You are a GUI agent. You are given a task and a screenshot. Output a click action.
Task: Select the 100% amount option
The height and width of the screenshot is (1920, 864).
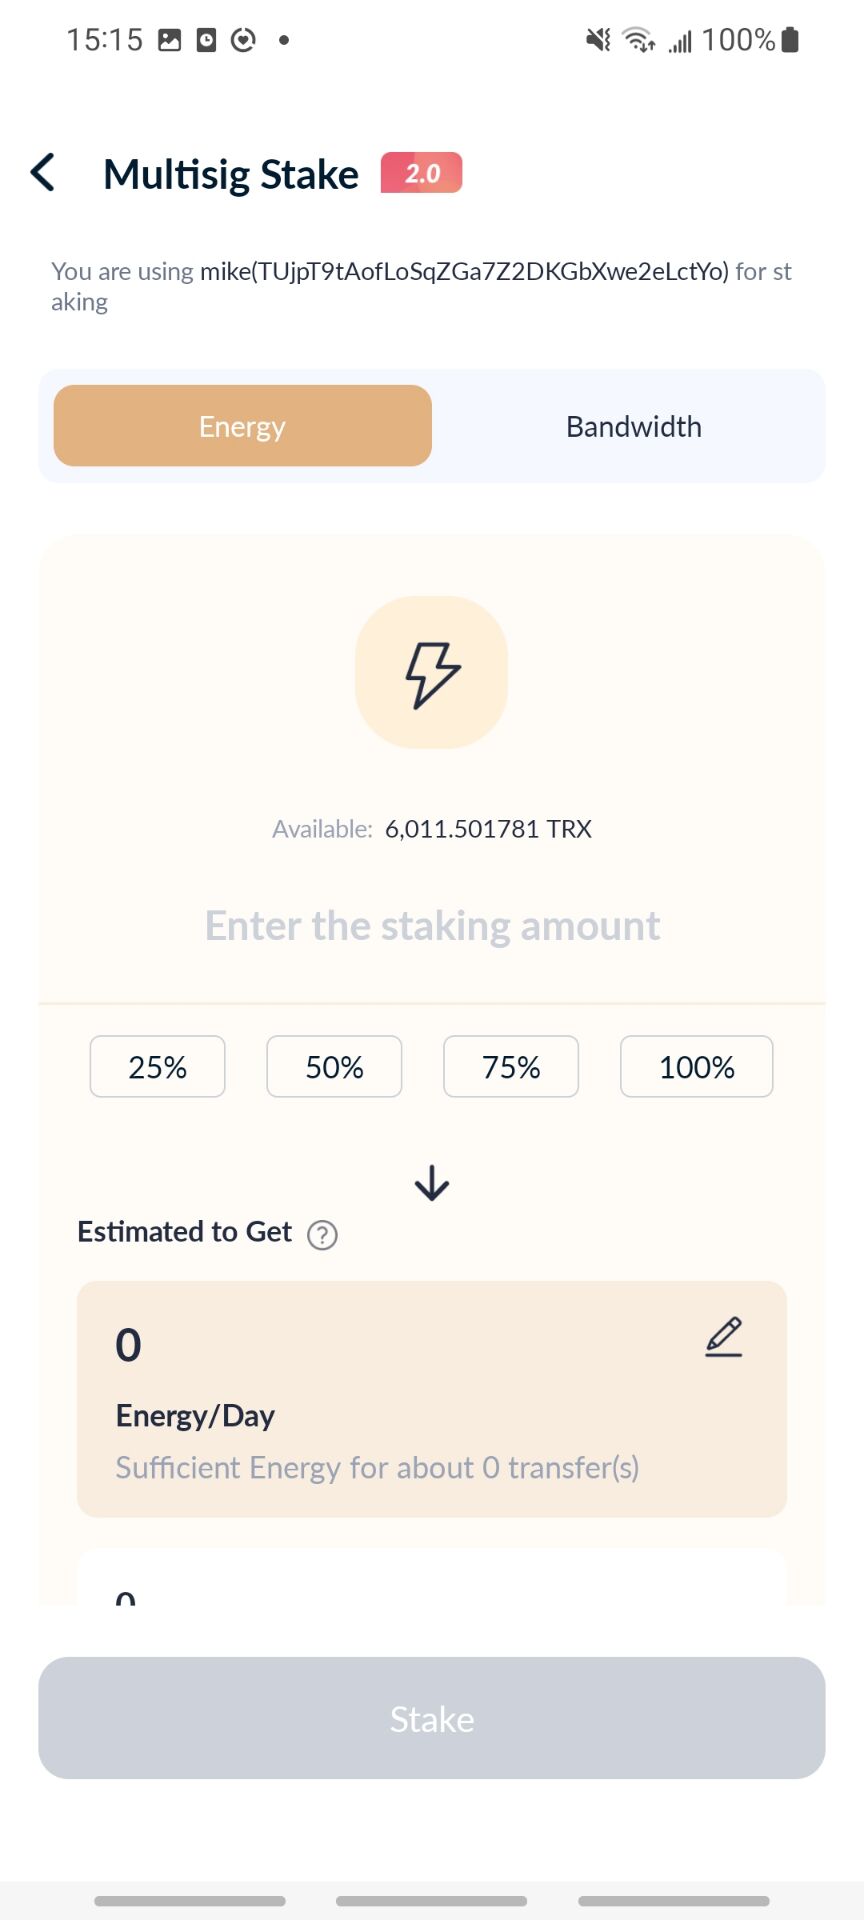click(697, 1067)
